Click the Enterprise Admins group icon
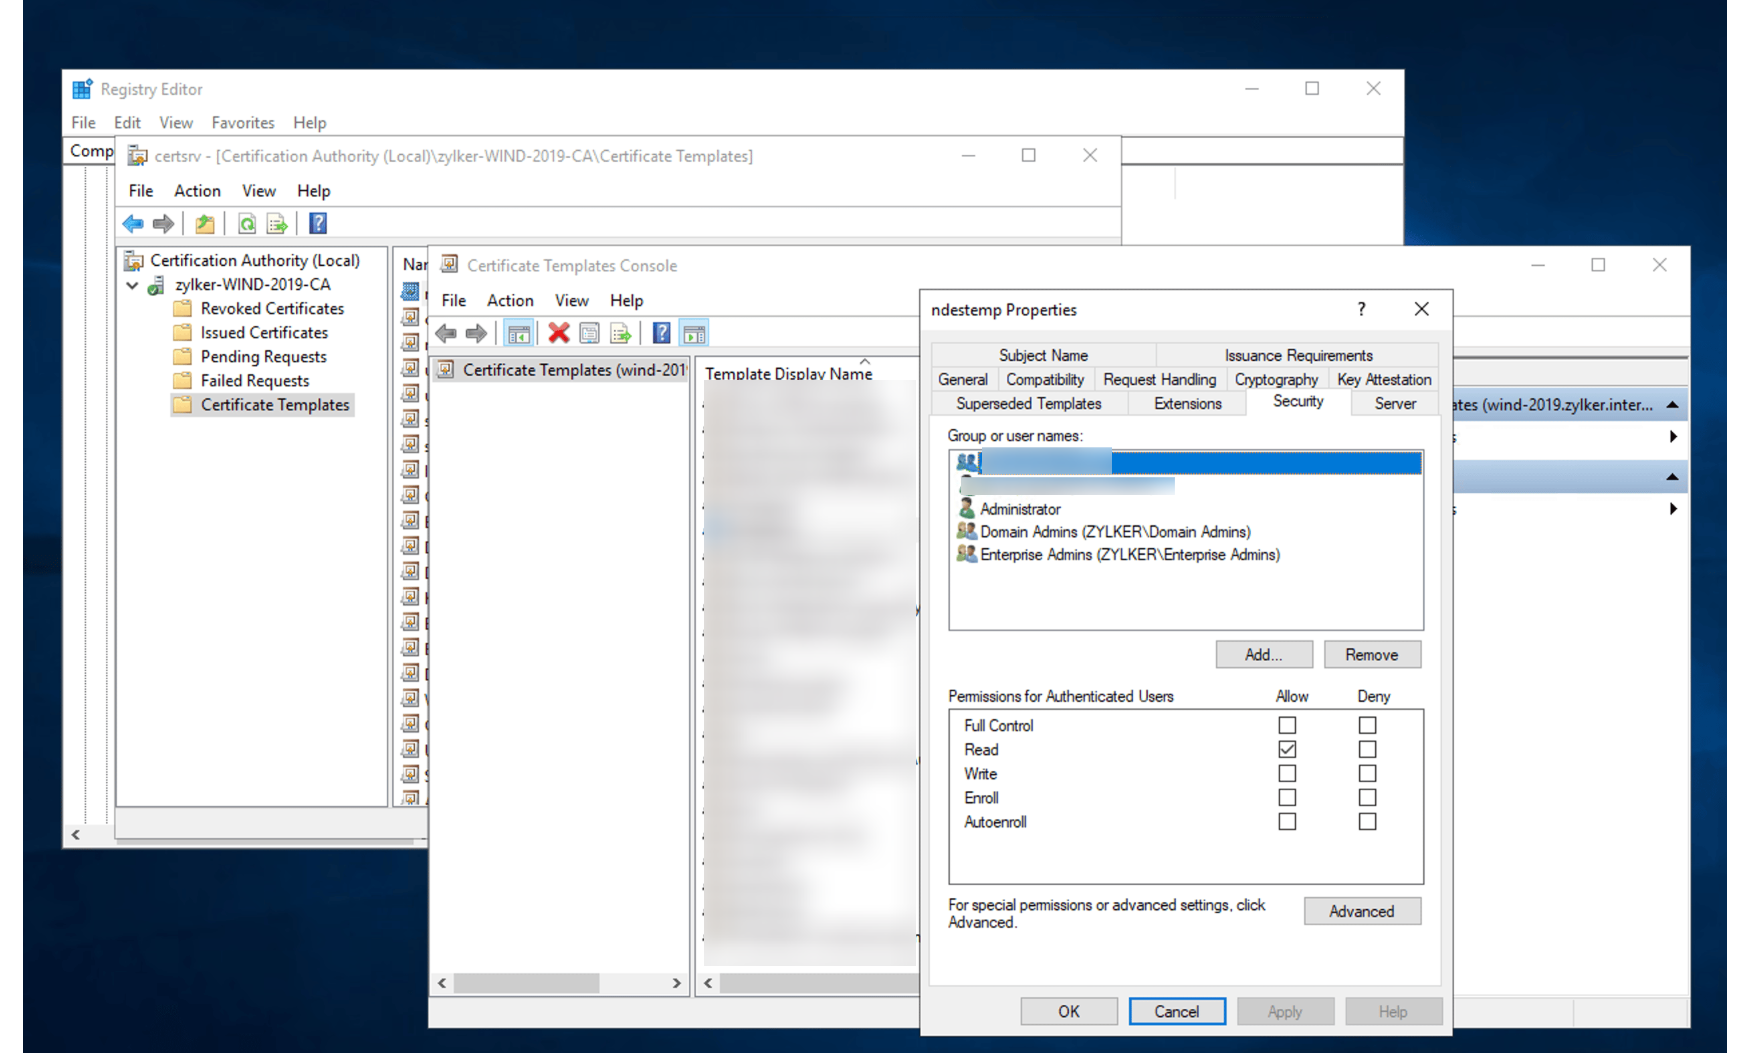This screenshot has height=1063, width=1748. [967, 555]
